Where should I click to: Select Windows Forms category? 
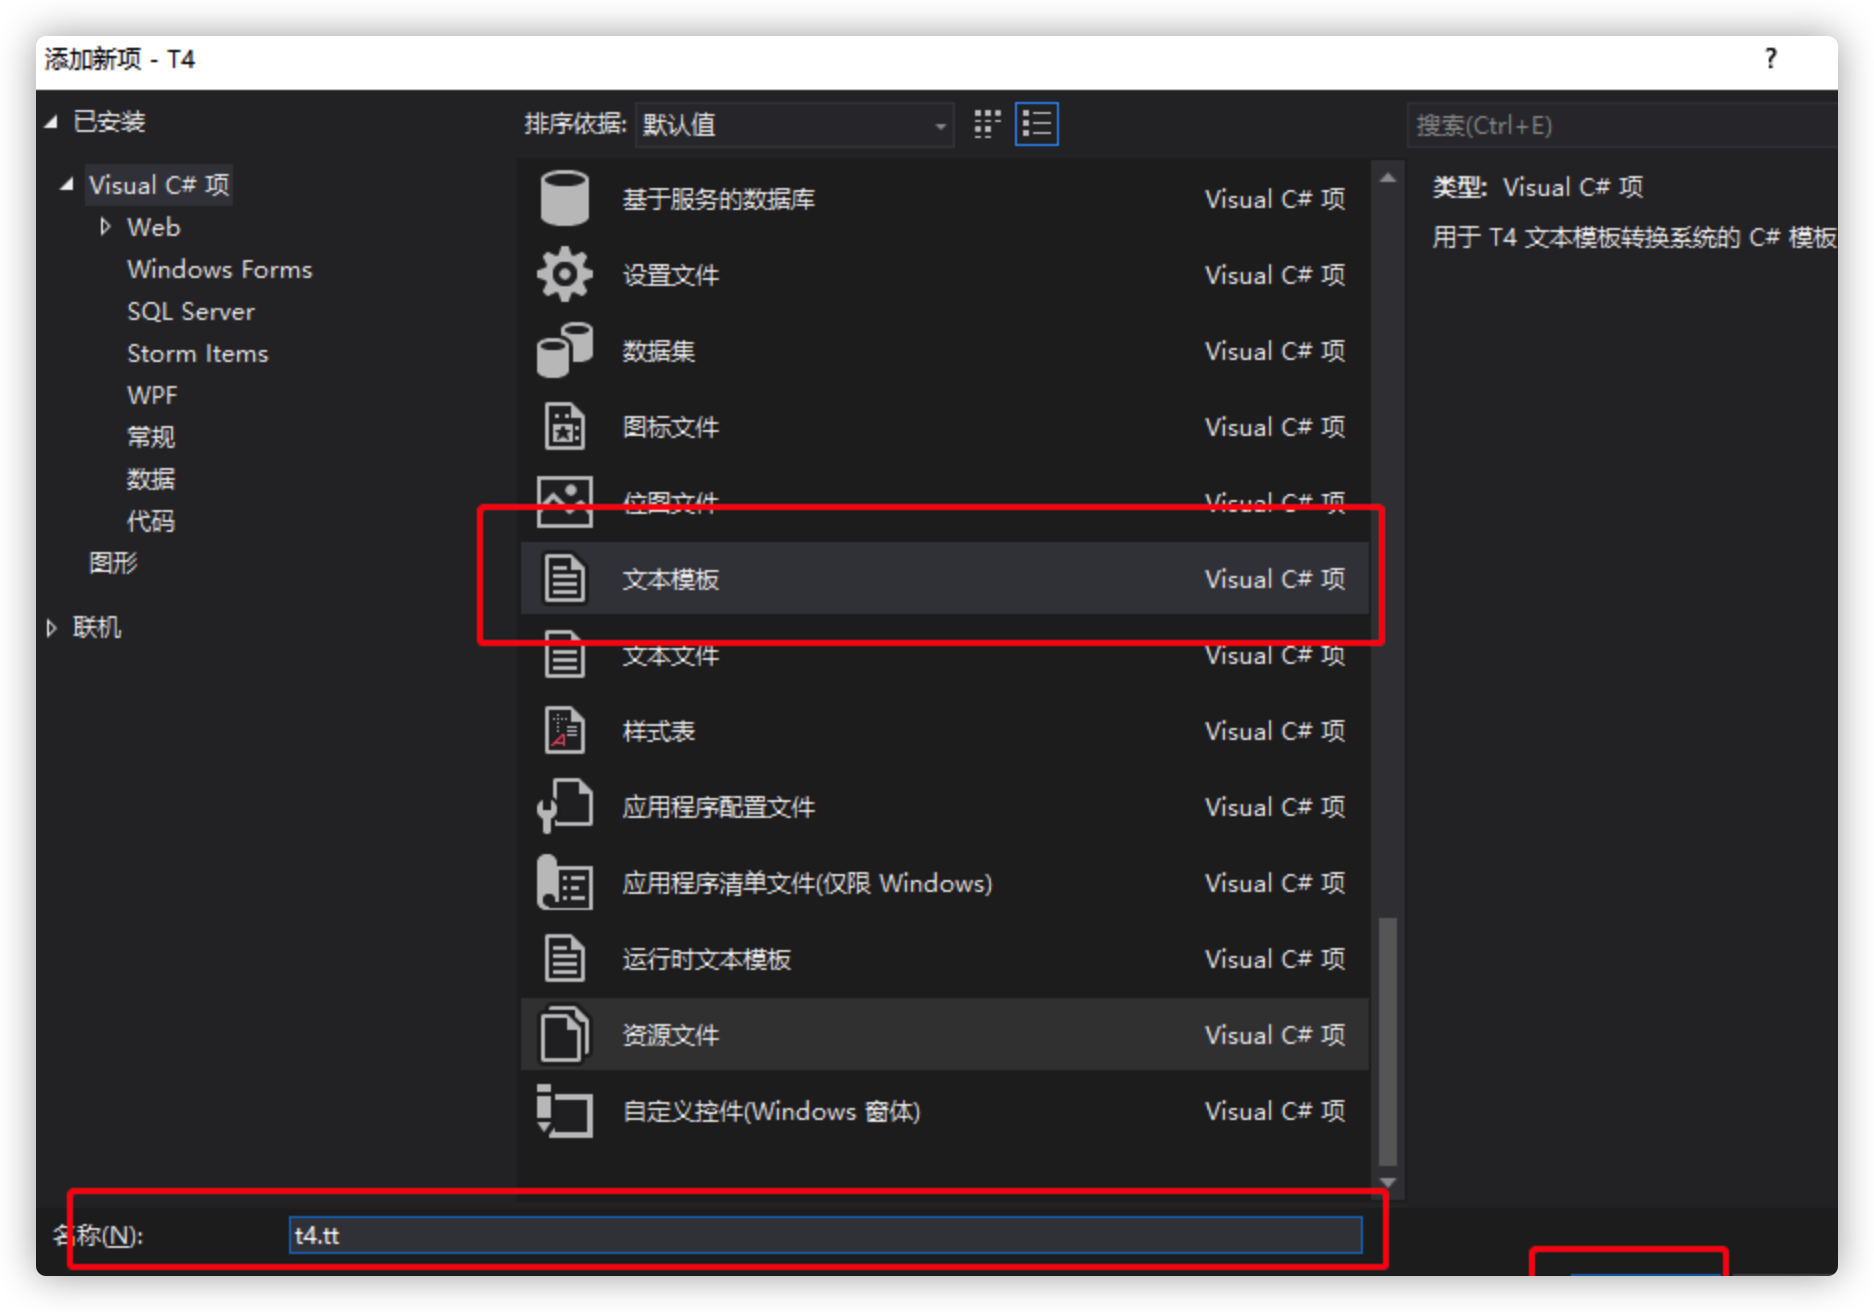click(219, 269)
